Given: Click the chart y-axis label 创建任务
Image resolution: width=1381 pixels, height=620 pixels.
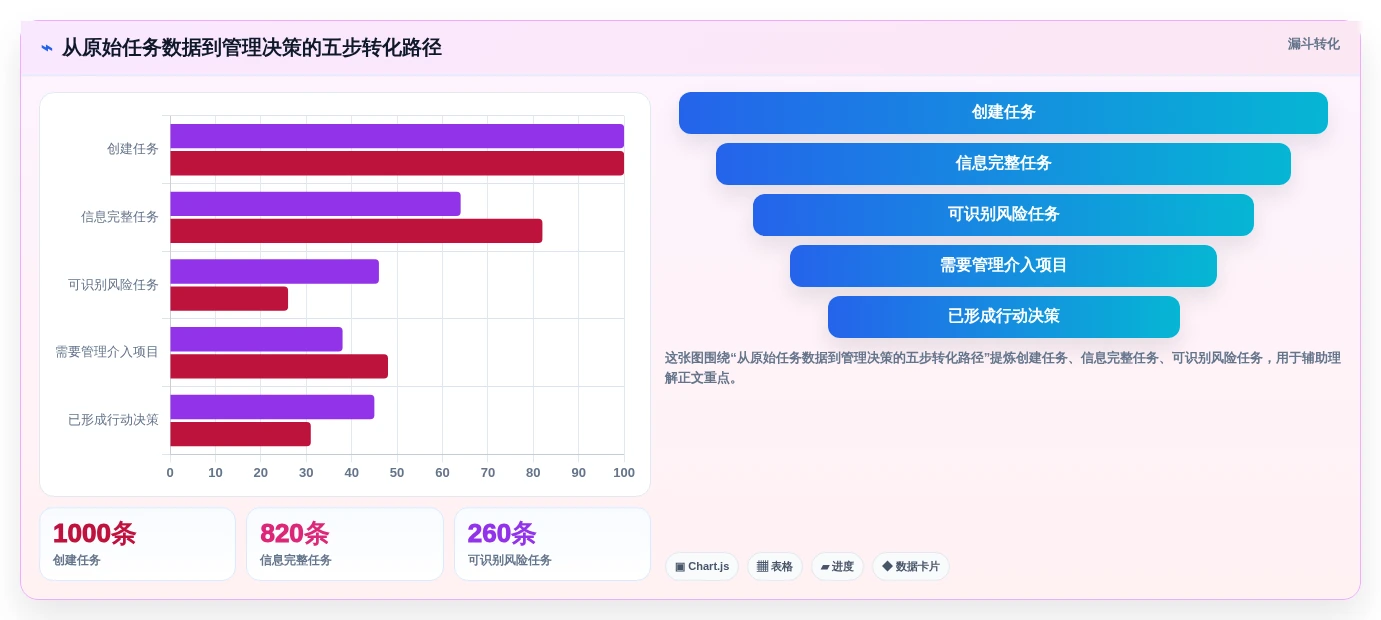Looking at the screenshot, I should coord(133,149).
